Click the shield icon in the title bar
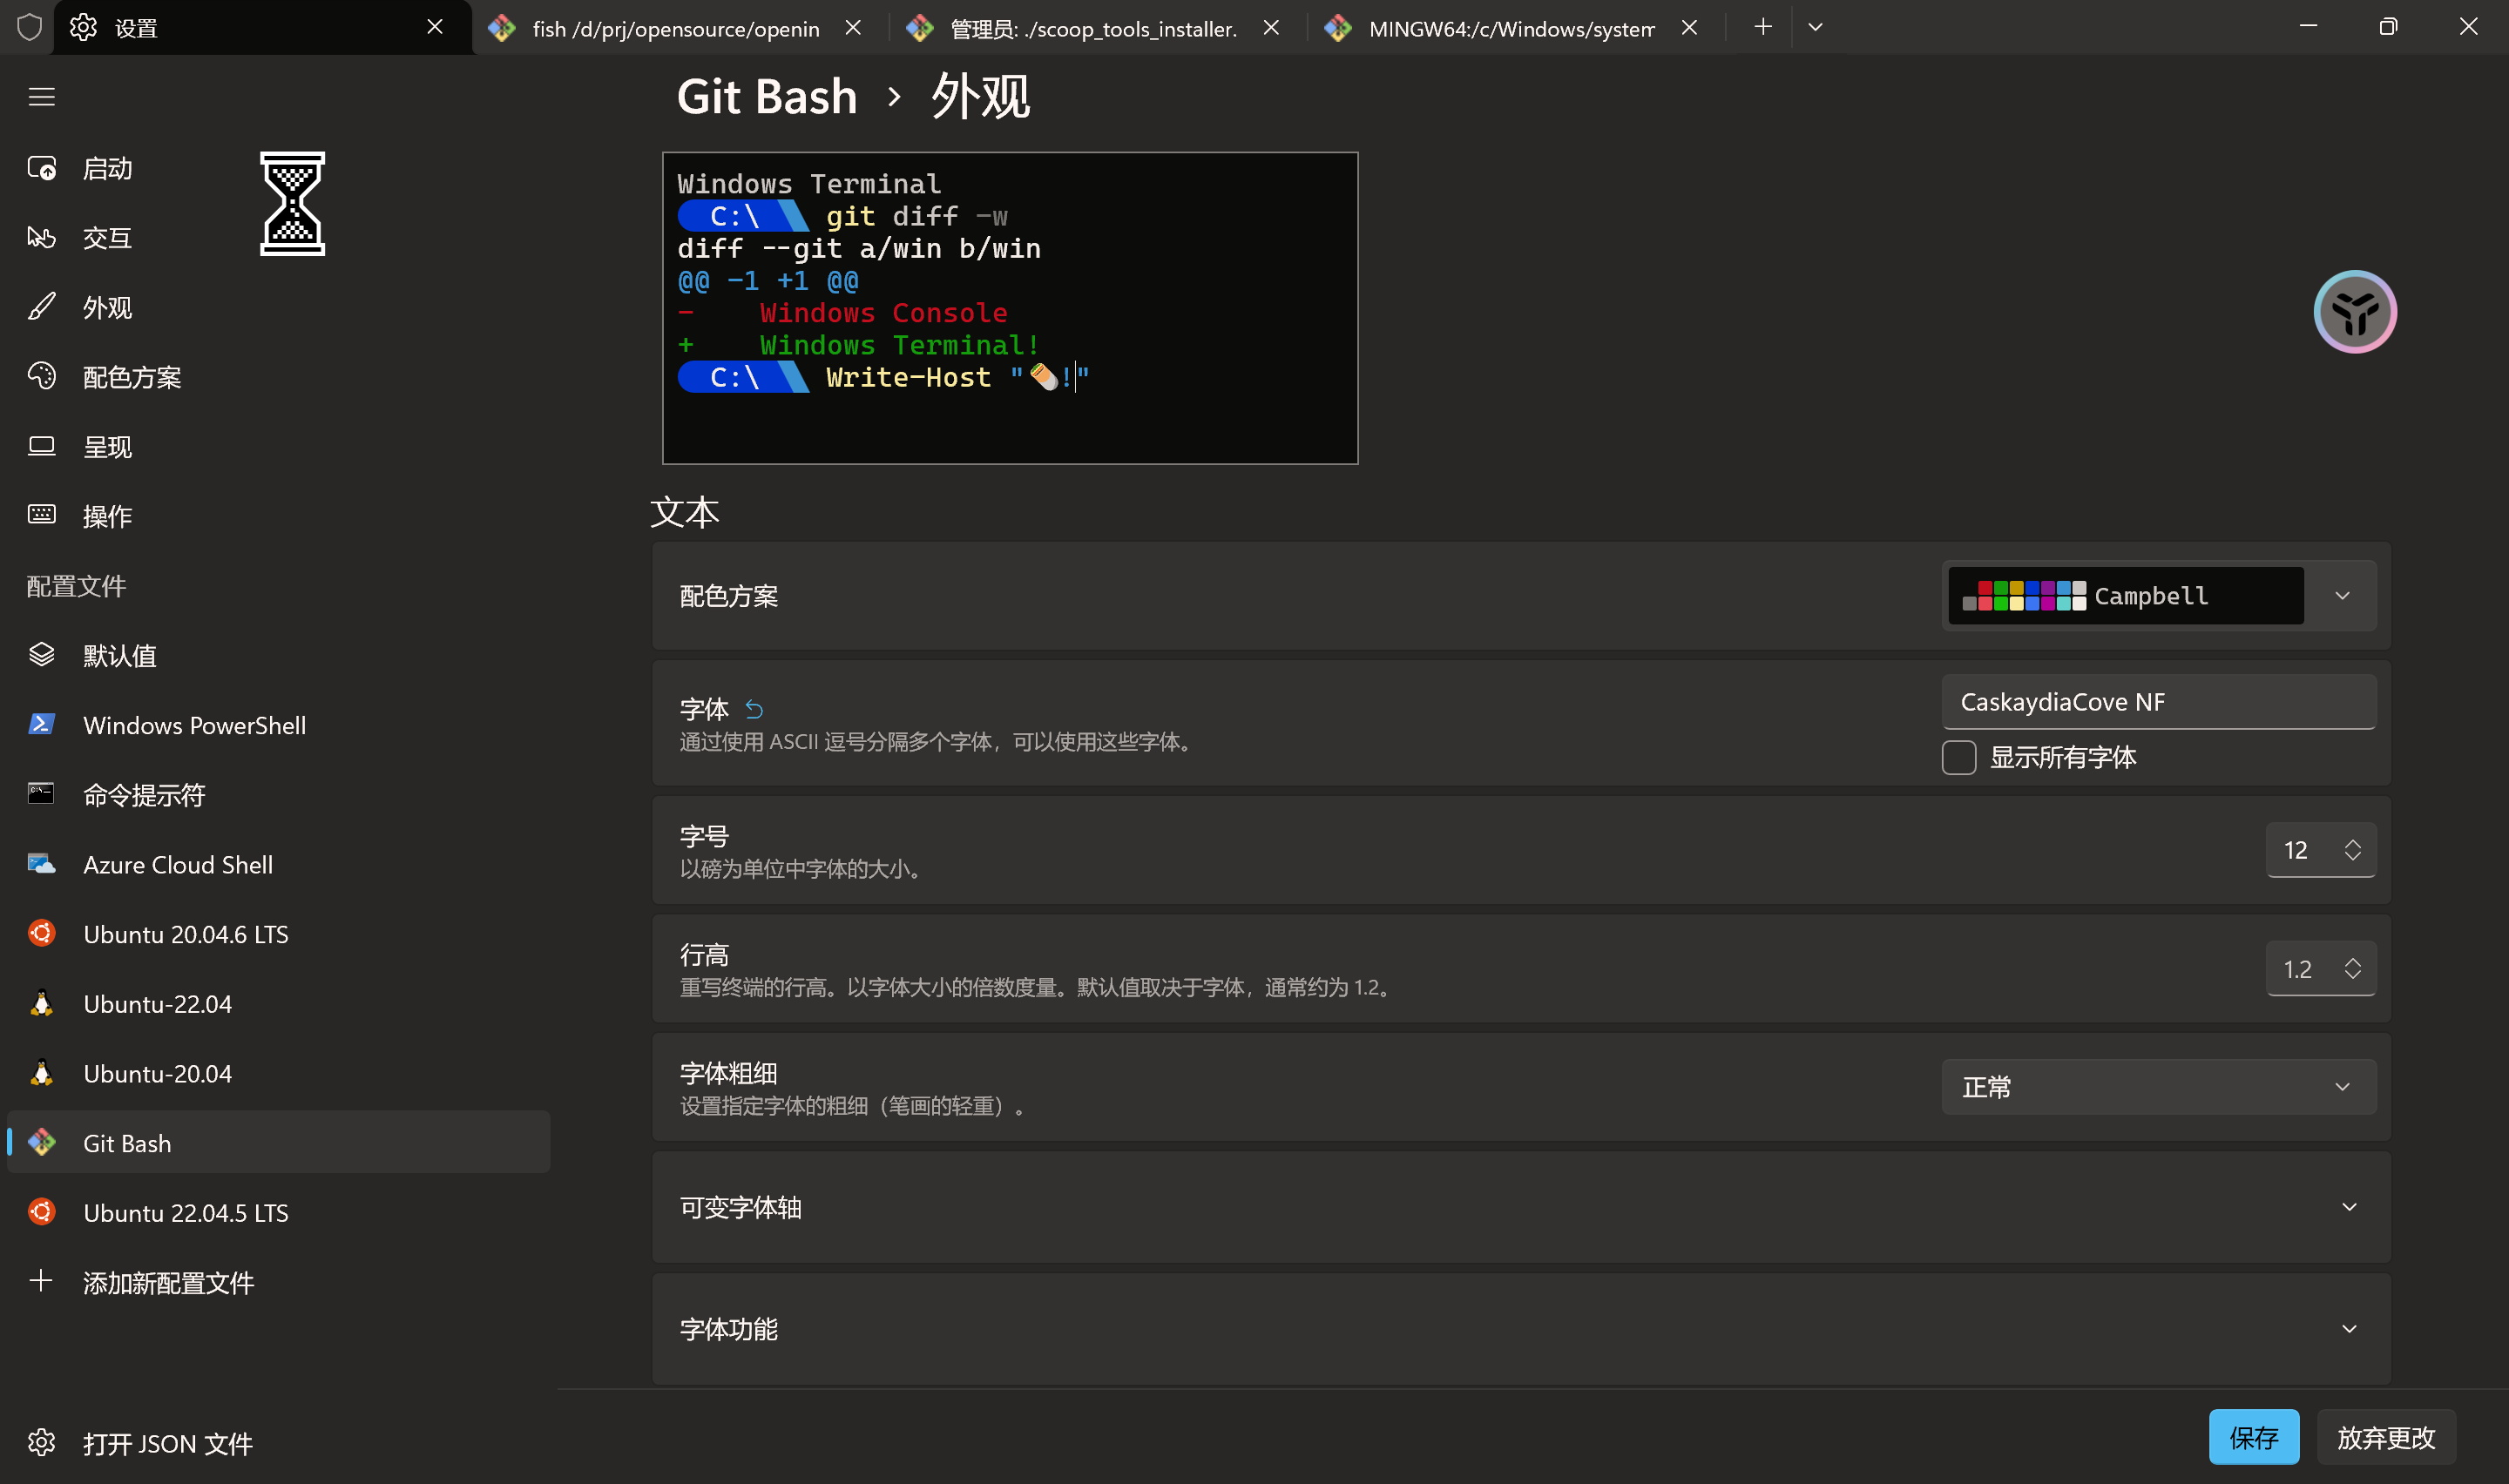2509x1484 pixels. point(29,27)
